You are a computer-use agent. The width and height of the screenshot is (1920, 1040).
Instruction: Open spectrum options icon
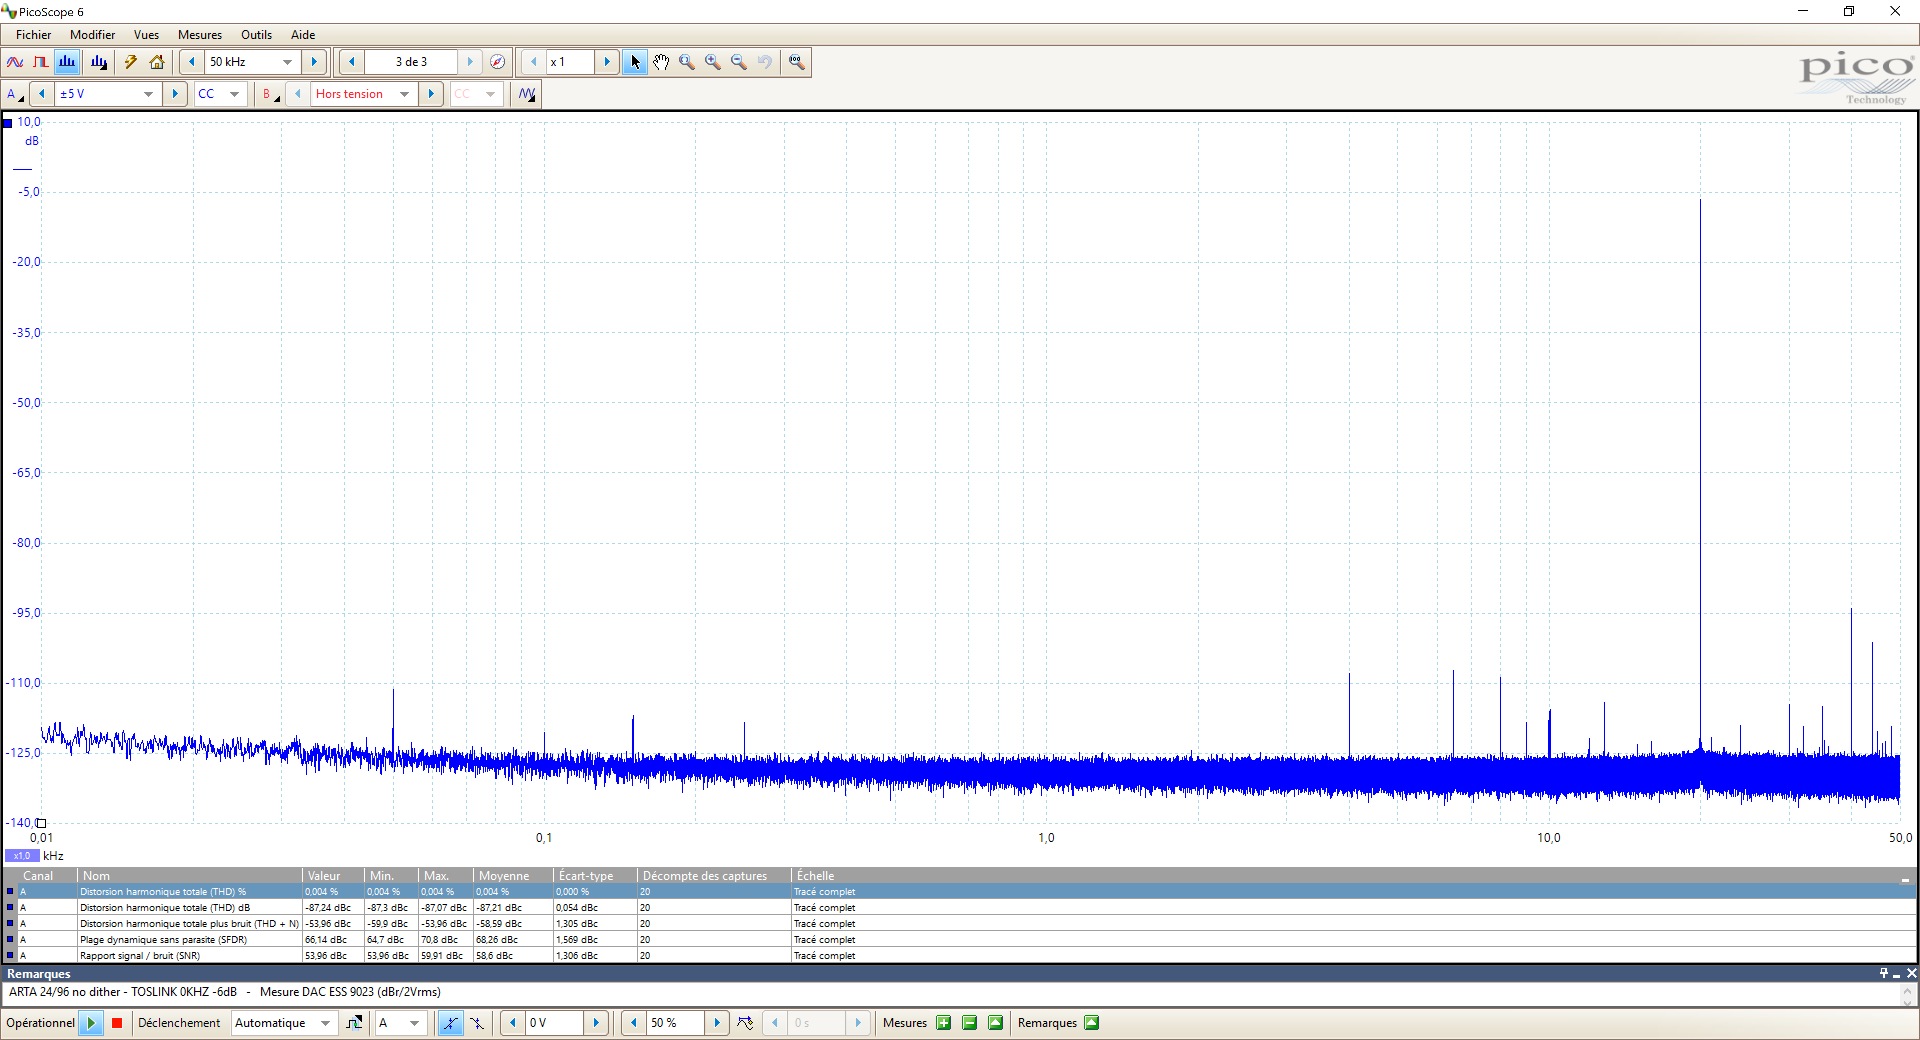pyautogui.click(x=99, y=62)
